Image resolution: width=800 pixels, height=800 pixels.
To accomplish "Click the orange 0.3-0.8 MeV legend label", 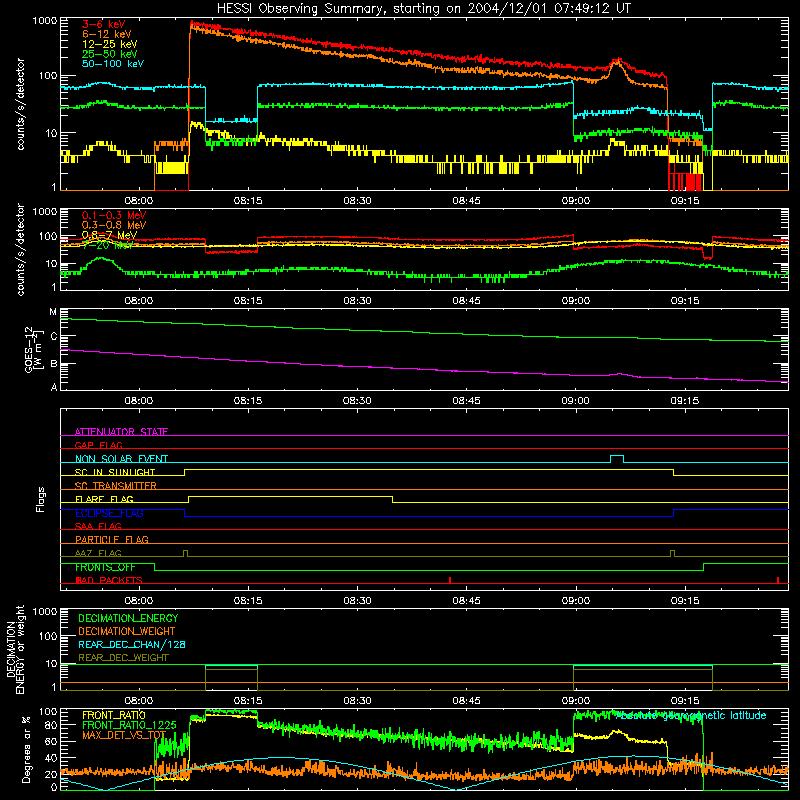I will coord(114,225).
